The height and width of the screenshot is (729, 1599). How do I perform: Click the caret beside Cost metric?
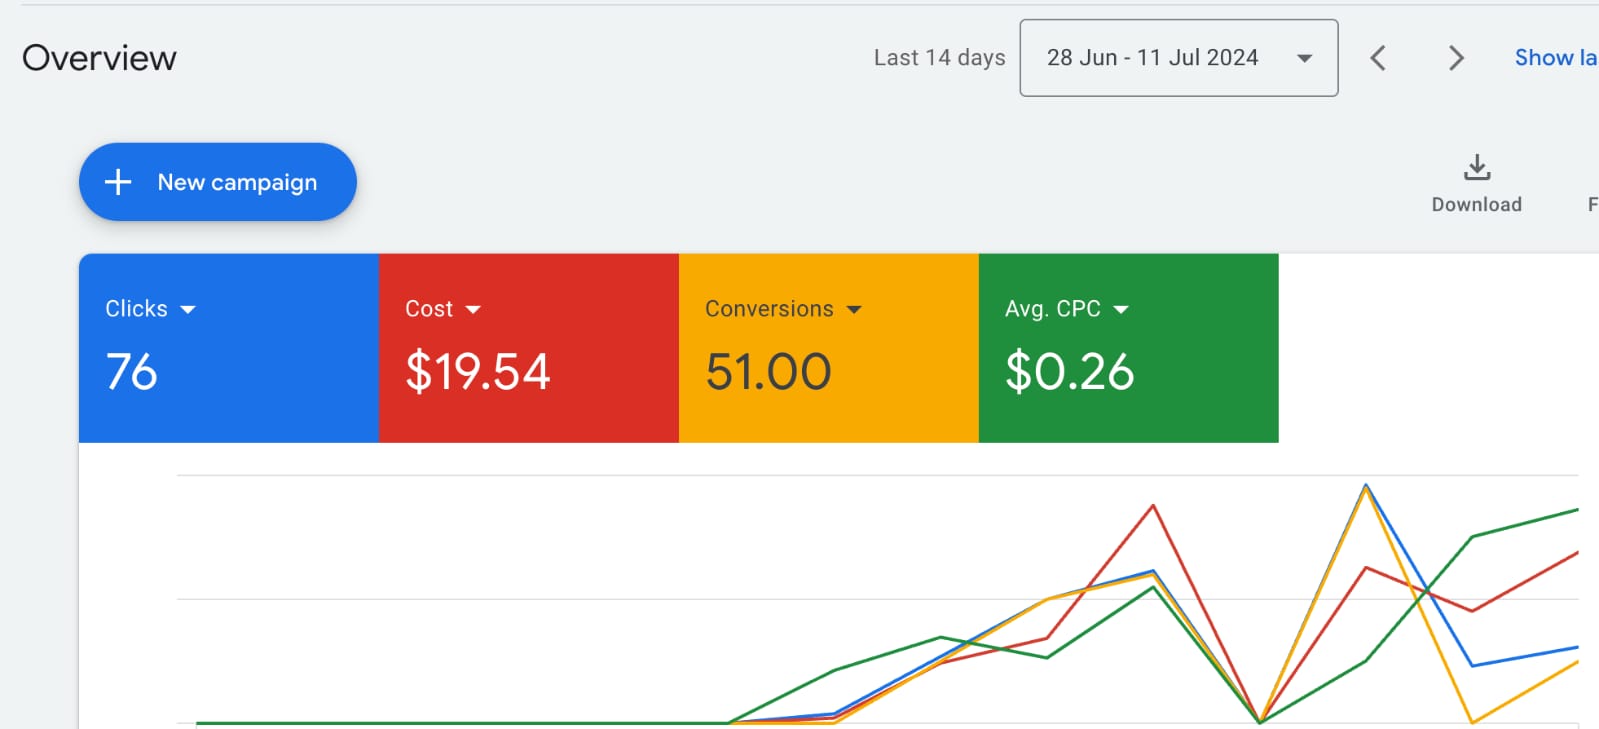(x=473, y=310)
